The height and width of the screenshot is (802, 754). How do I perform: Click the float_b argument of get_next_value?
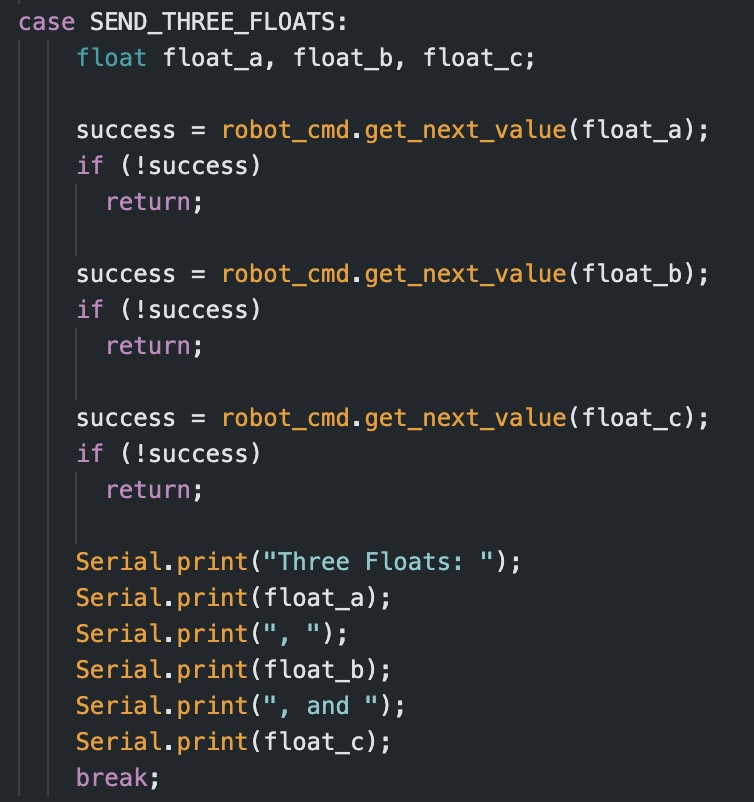632,274
